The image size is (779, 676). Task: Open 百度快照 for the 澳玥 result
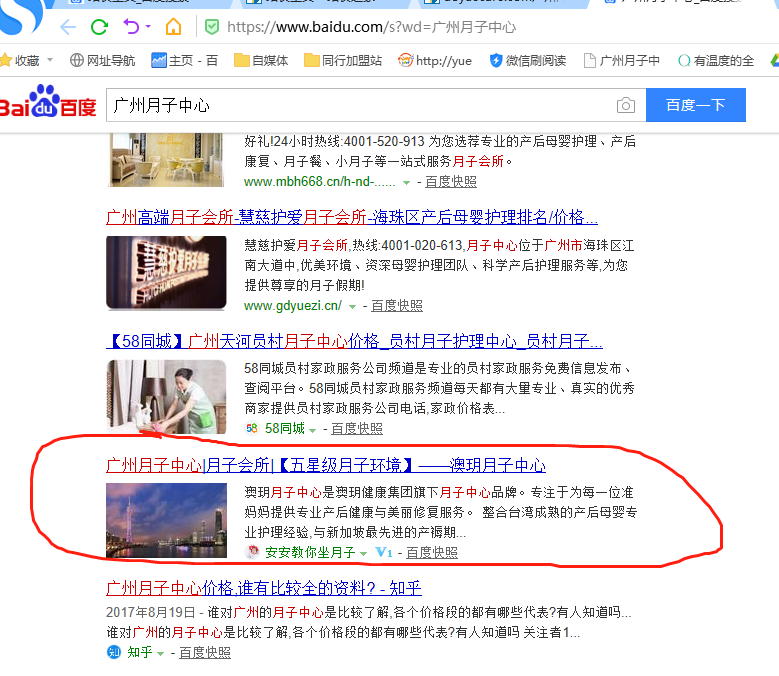pyautogui.click(x=432, y=552)
